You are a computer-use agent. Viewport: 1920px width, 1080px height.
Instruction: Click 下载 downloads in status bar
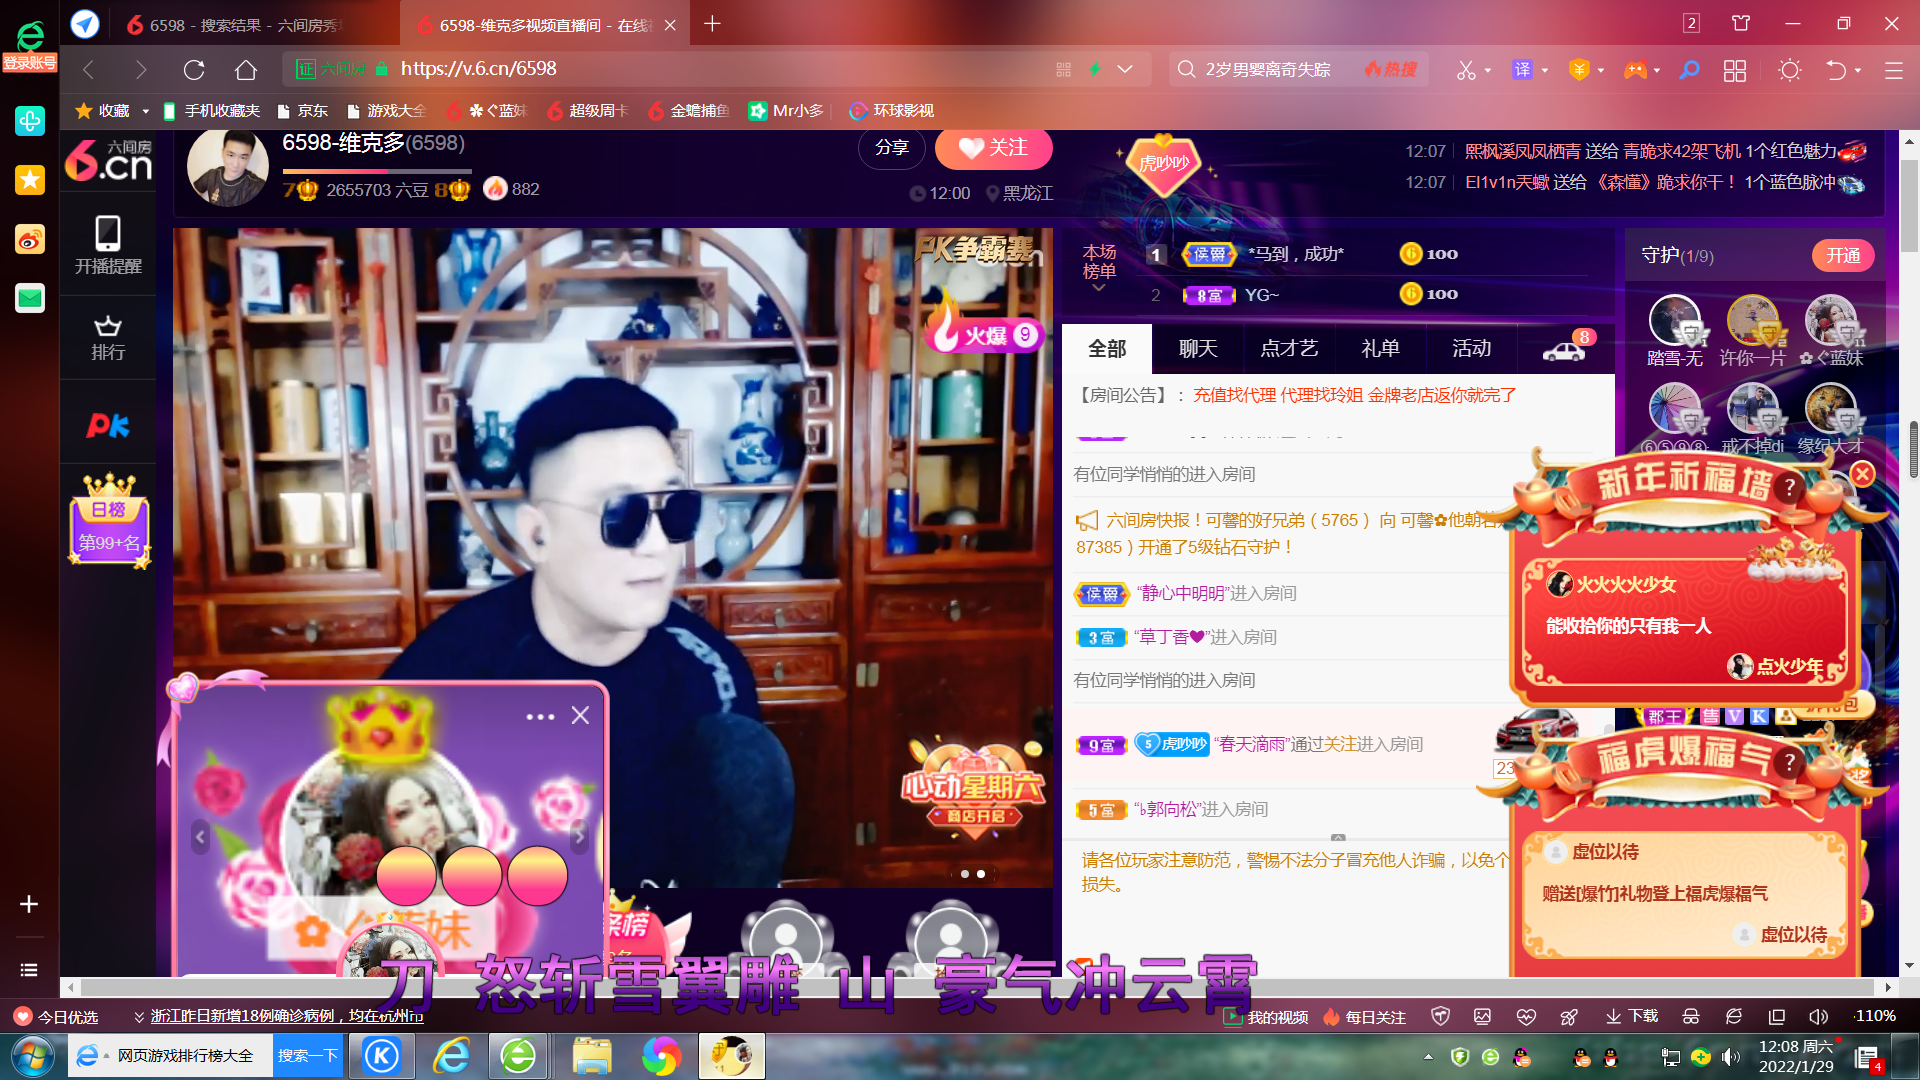click(1632, 1016)
